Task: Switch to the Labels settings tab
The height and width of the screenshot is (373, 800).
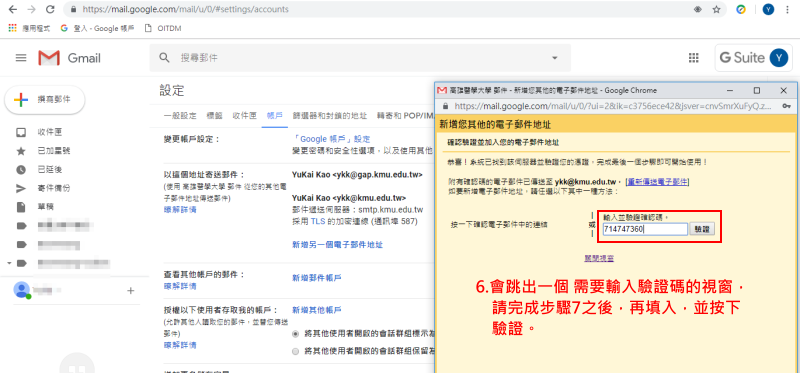Action: 214,116
